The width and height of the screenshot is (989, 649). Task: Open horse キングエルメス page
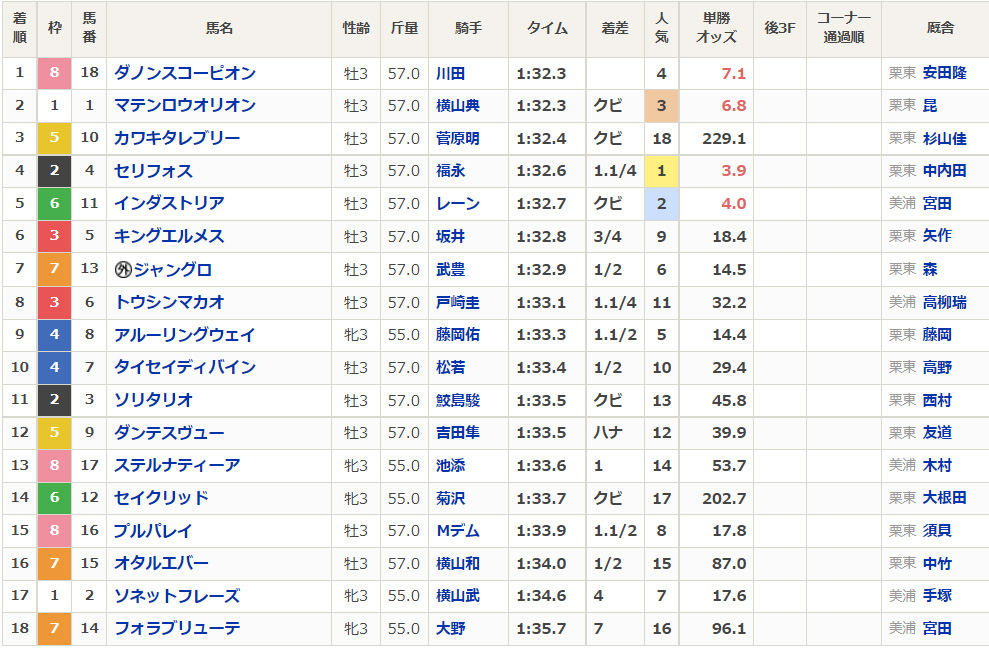169,236
